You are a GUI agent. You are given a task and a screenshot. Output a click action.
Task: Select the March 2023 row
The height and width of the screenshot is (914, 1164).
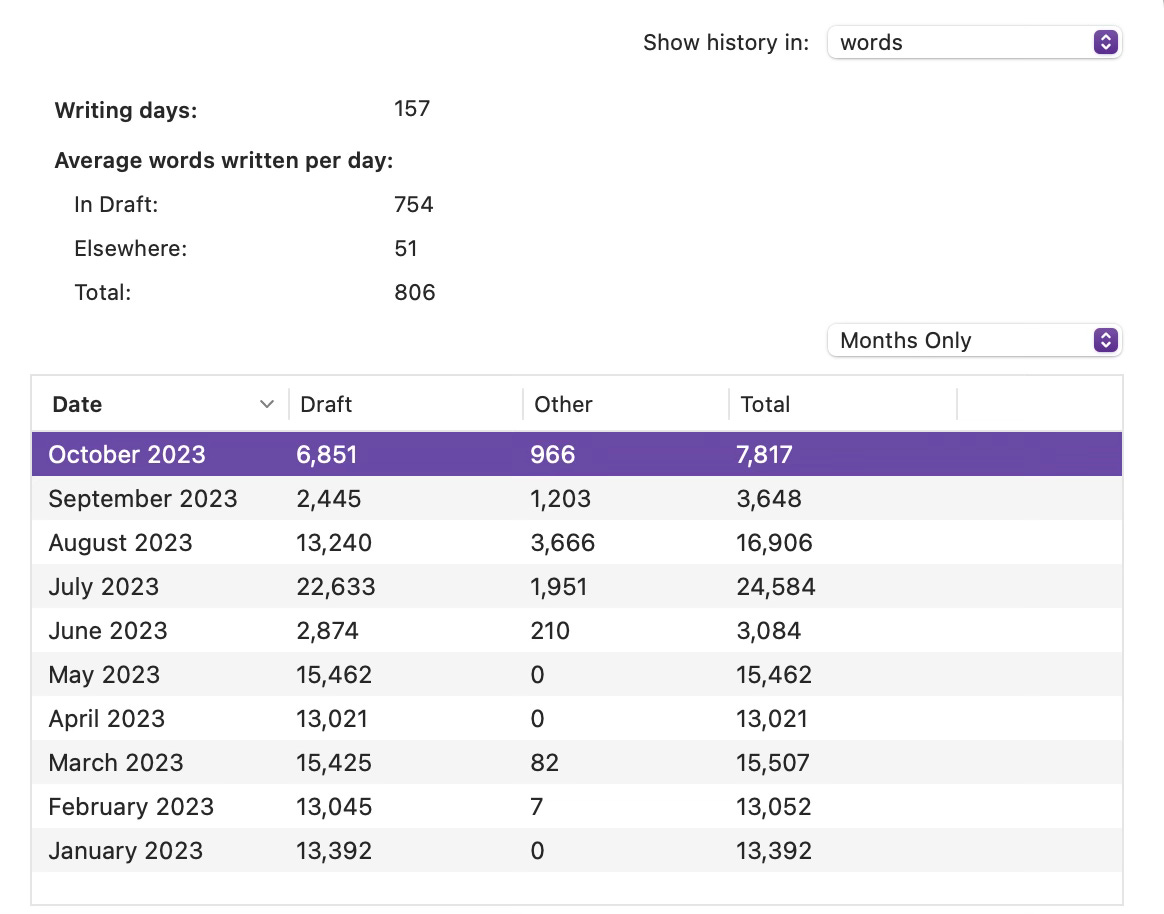click(x=577, y=763)
